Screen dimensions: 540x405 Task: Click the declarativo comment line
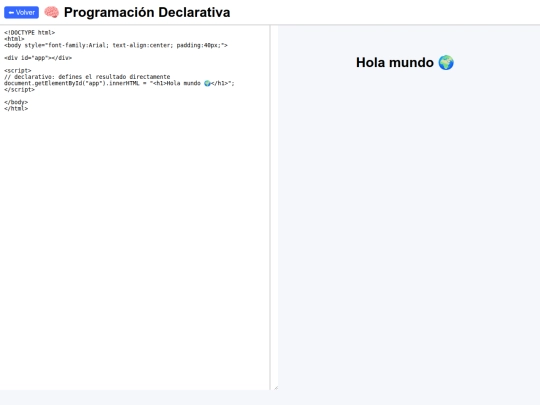click(87, 77)
